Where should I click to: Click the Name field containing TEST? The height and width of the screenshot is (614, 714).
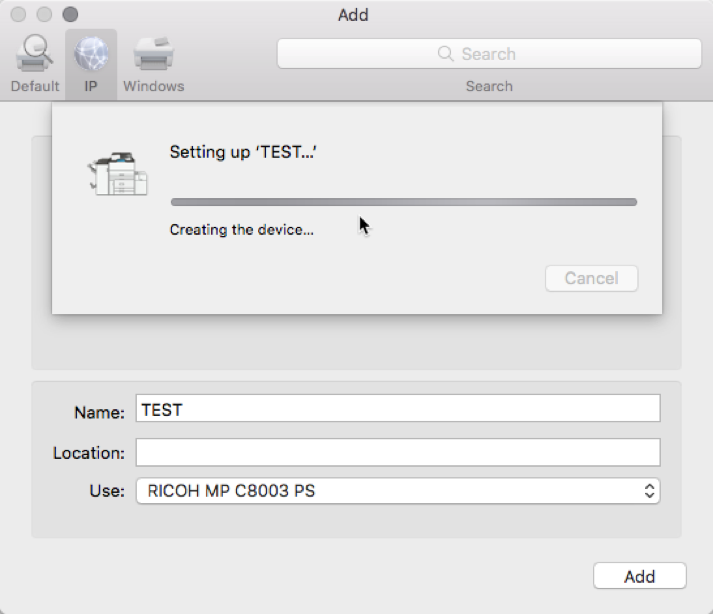click(x=398, y=409)
